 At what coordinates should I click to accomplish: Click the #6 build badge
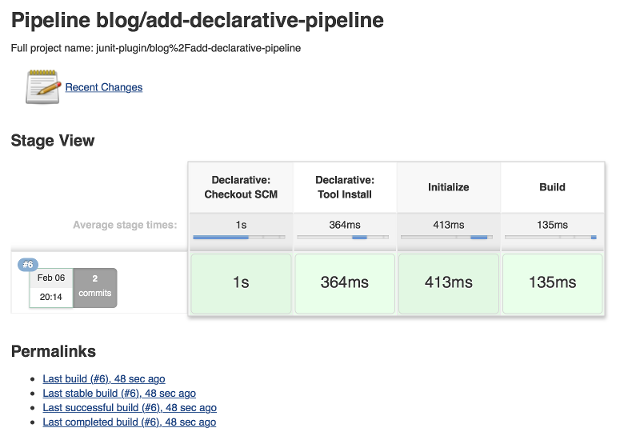point(26,264)
